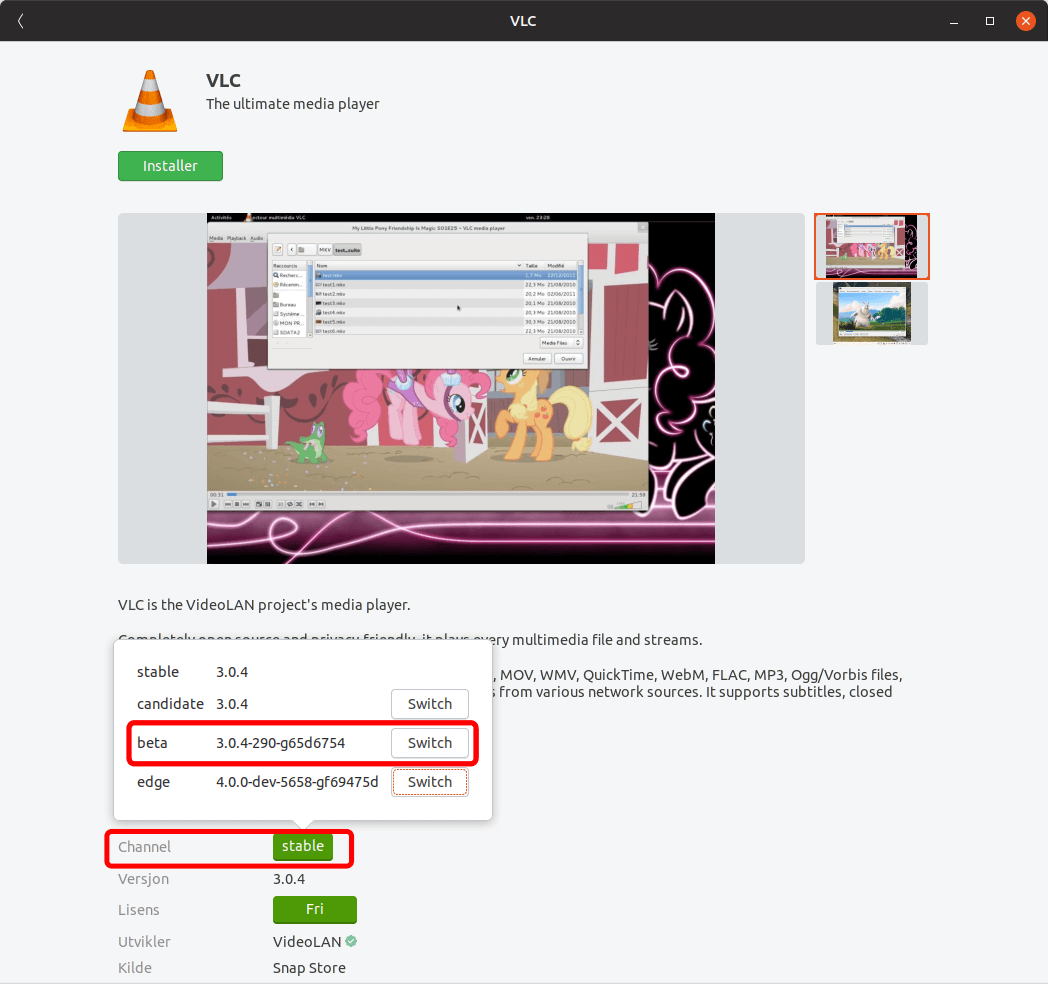Screen dimensions: 1048x984
Task: Click the verified developer badge next to VideoLAN
Action: click(x=352, y=941)
